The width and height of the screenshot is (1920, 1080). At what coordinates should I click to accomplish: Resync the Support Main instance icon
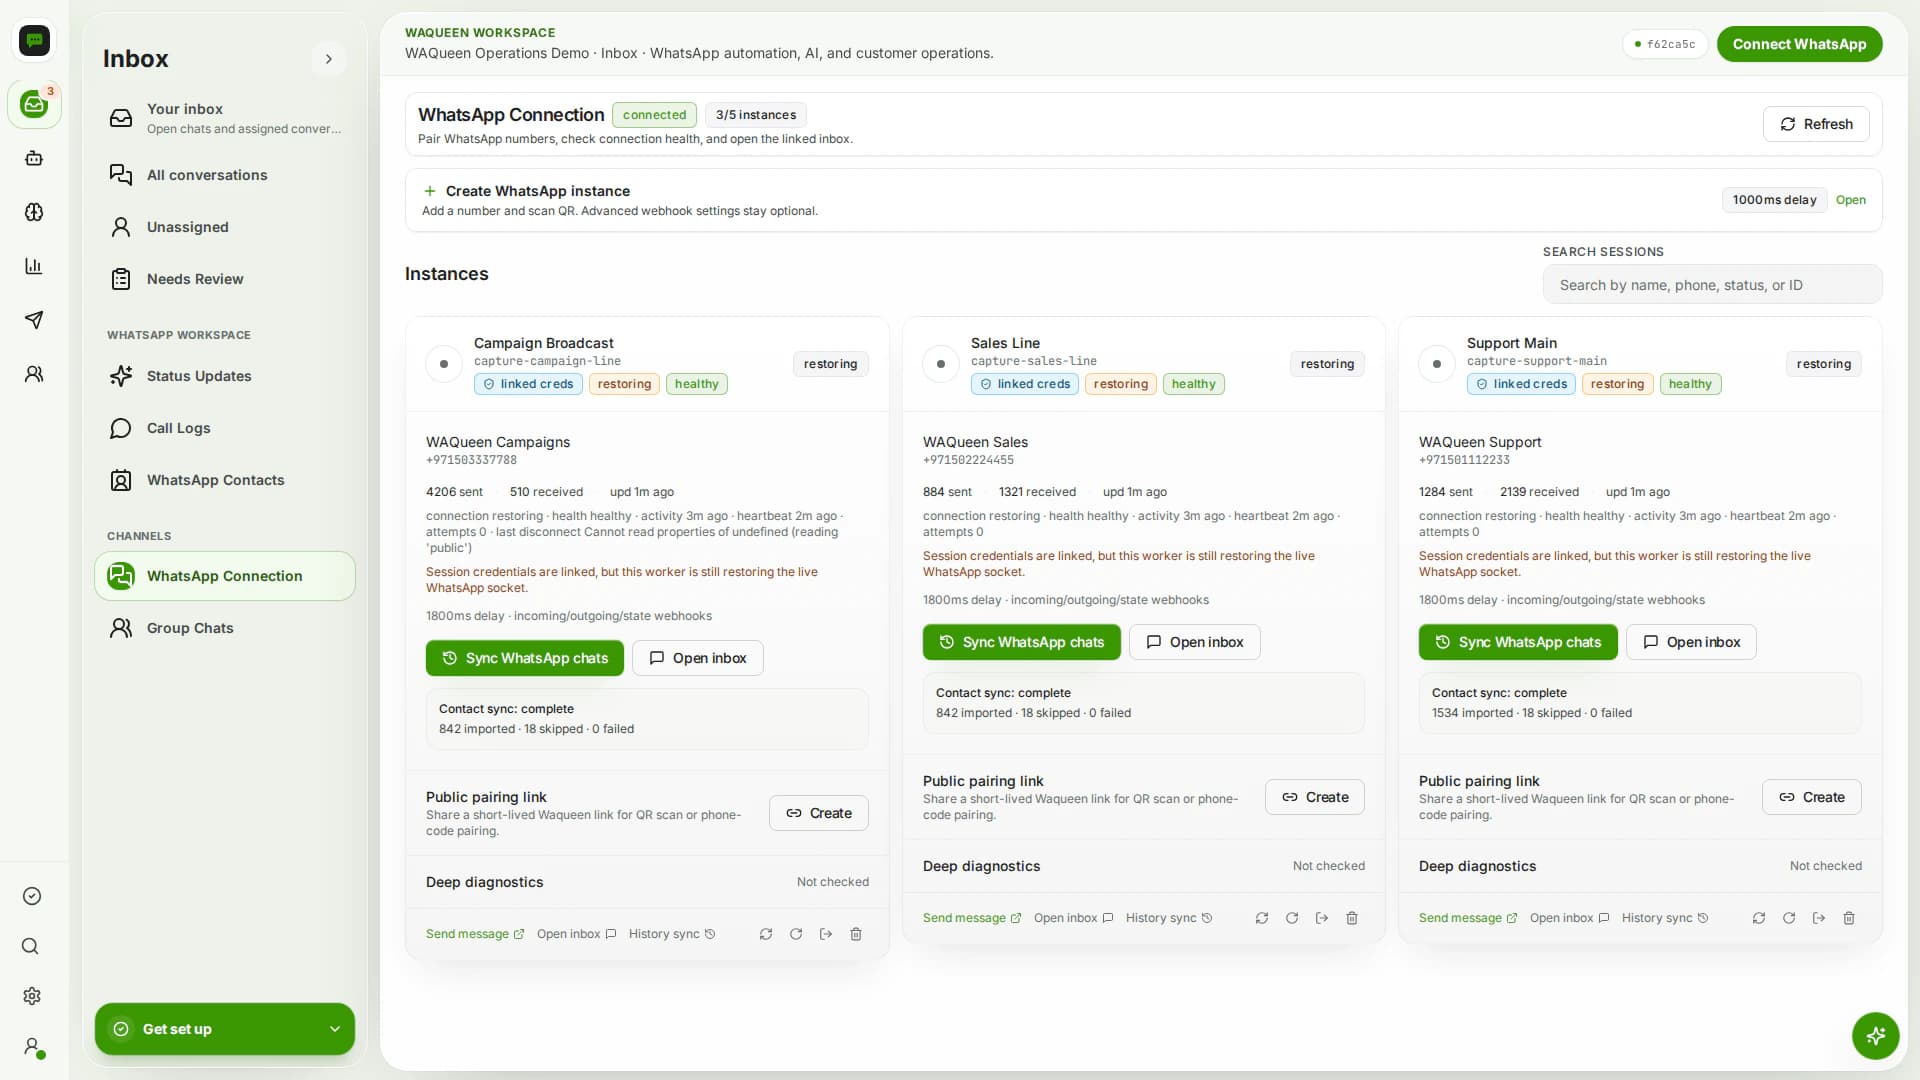1759,918
